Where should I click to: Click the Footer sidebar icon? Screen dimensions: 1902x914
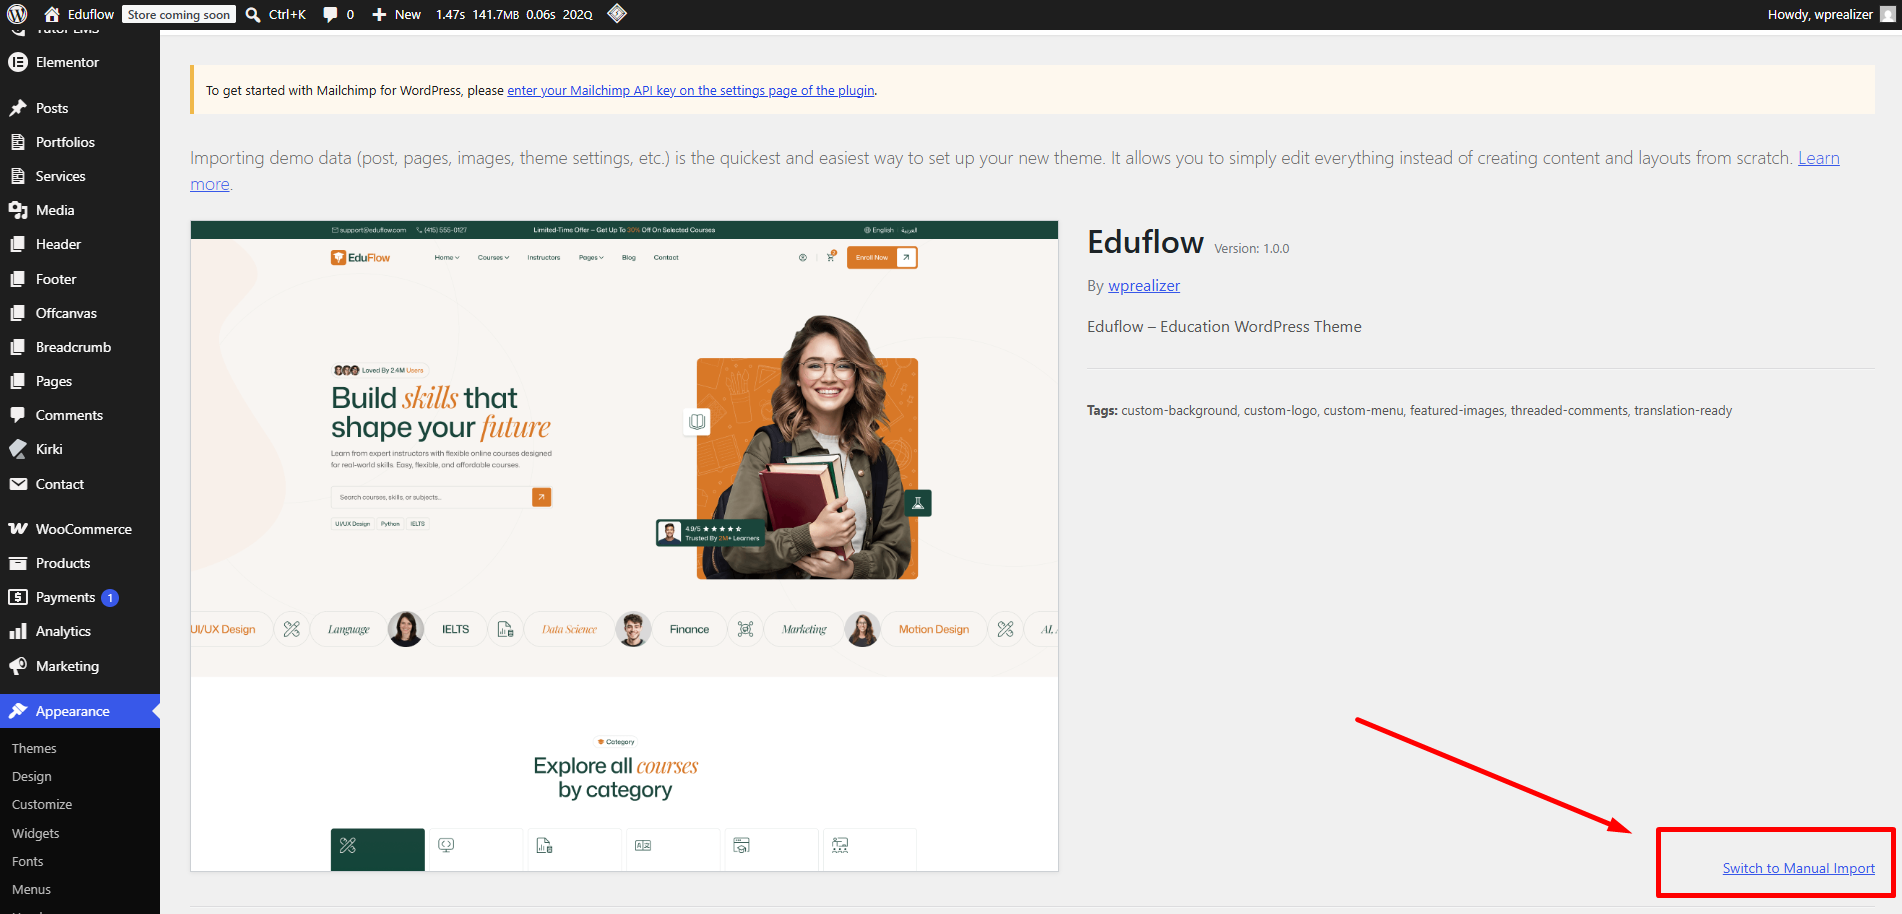tap(18, 279)
